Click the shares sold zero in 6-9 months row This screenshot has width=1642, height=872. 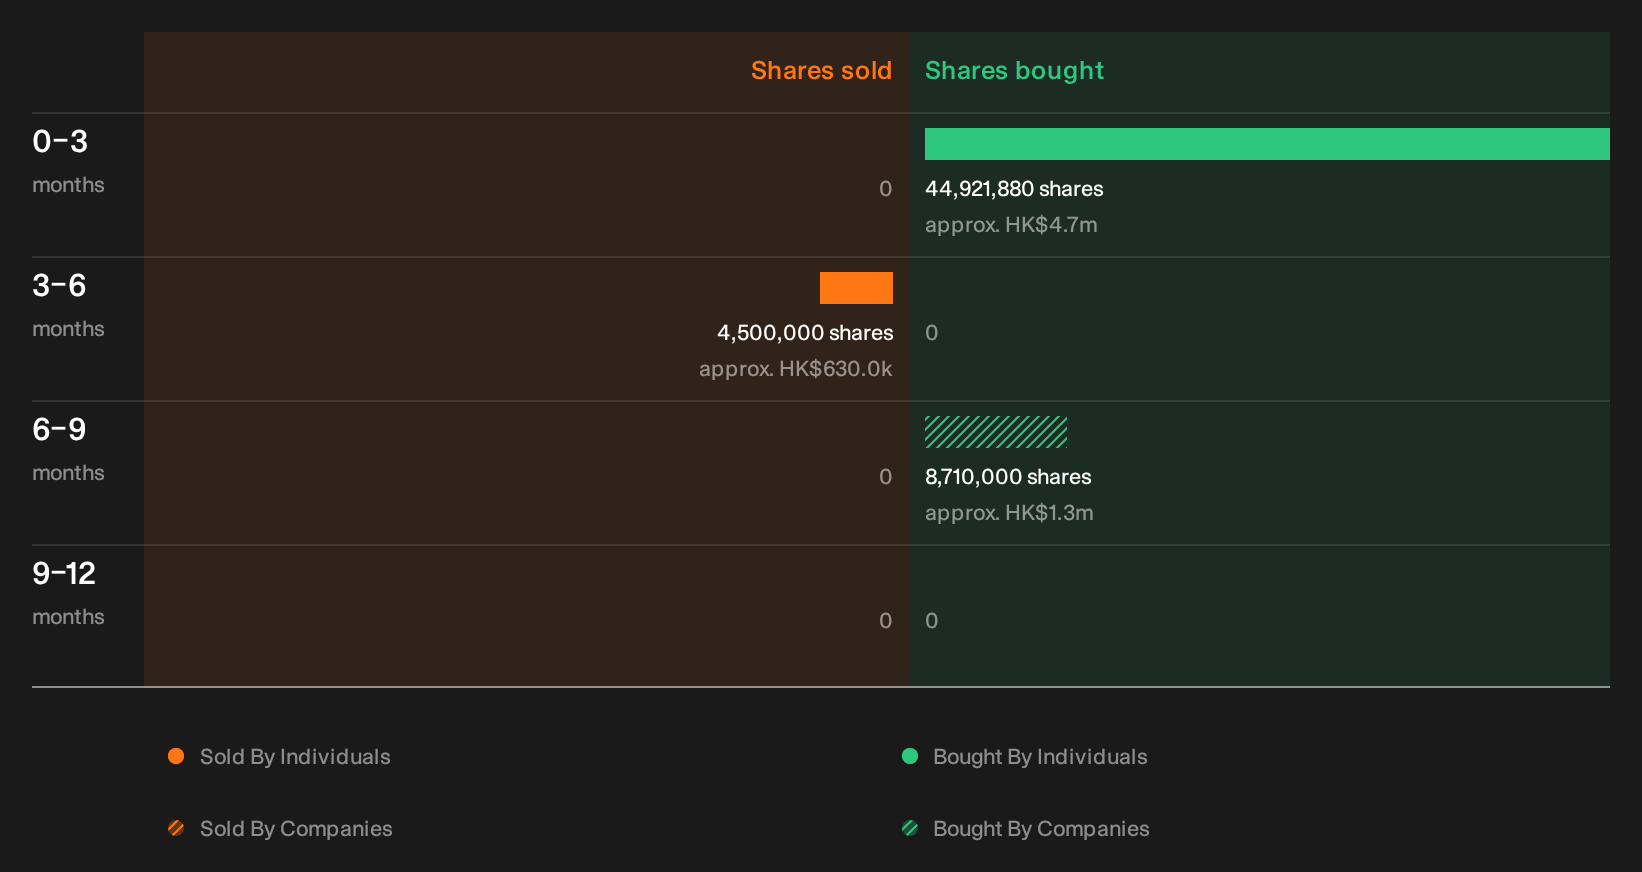click(x=886, y=477)
